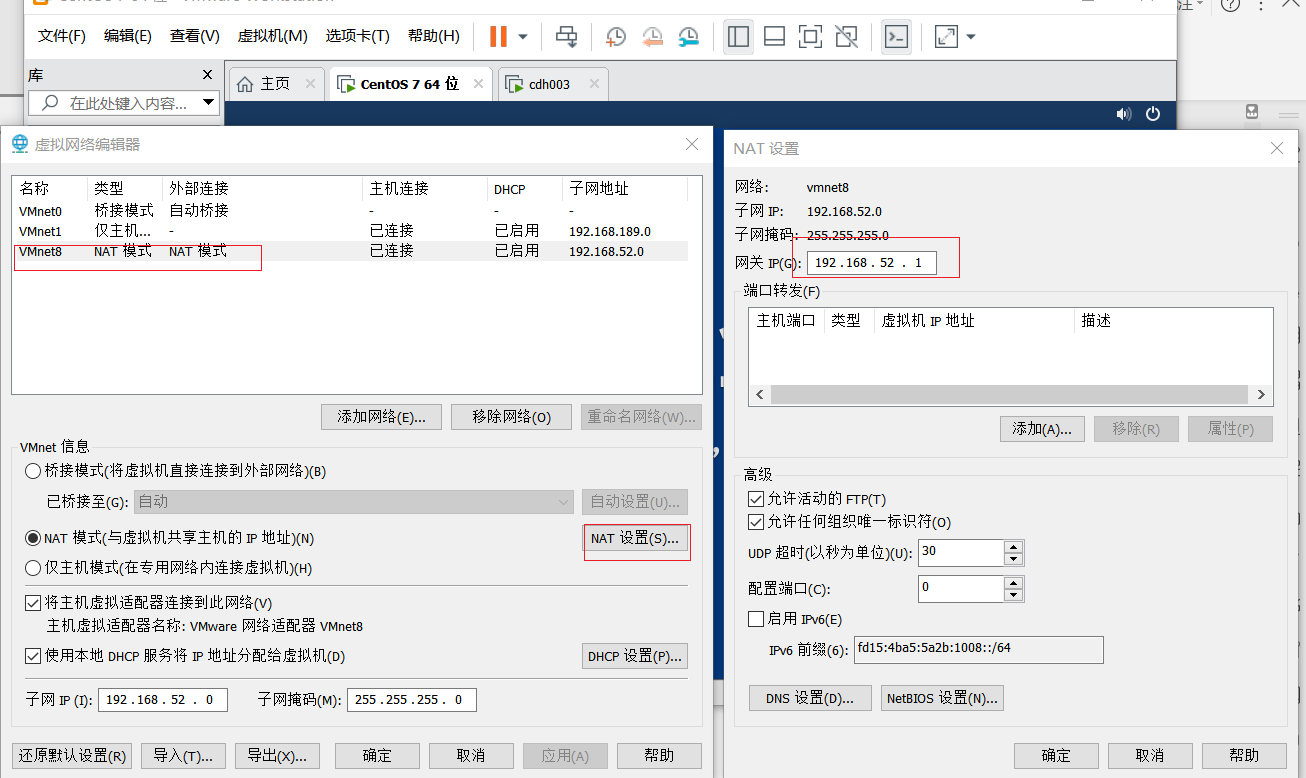This screenshot has width=1306, height=778.
Task: Toggle the thumbnail bar view icon
Action: 774,37
